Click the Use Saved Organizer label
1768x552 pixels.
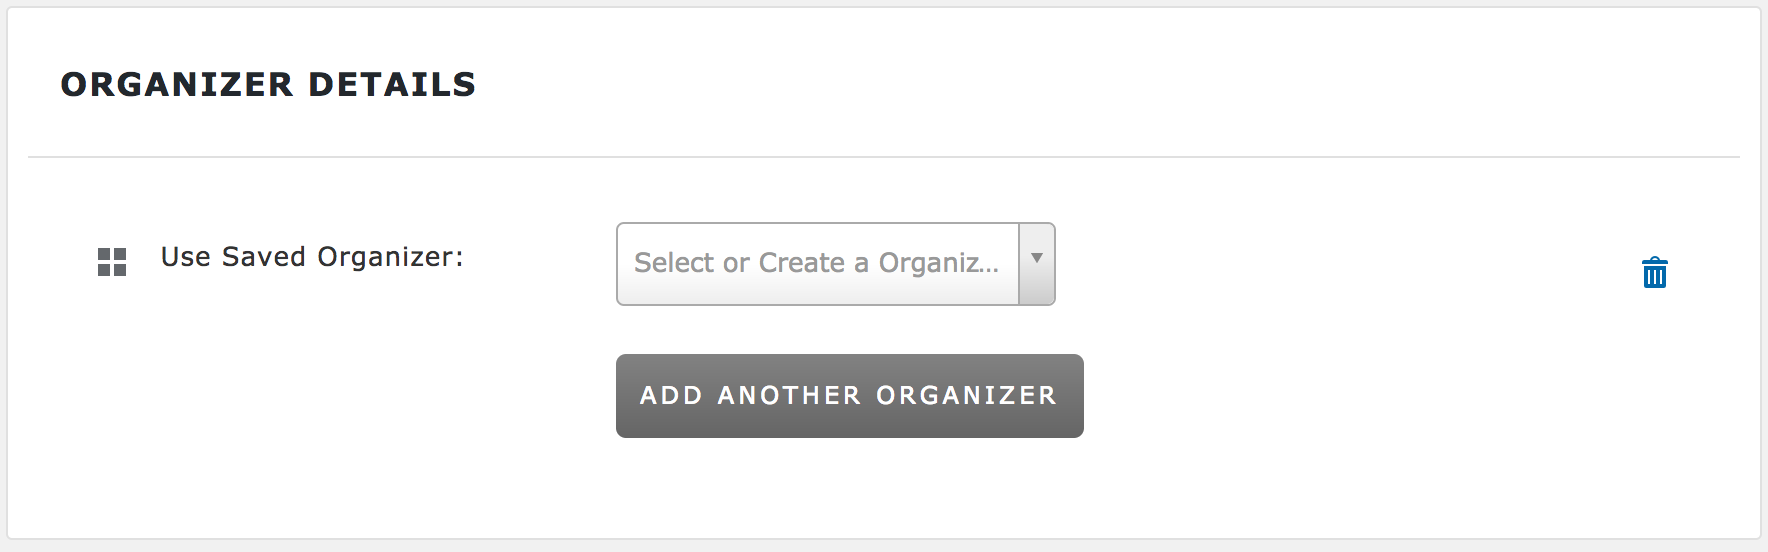(x=312, y=257)
